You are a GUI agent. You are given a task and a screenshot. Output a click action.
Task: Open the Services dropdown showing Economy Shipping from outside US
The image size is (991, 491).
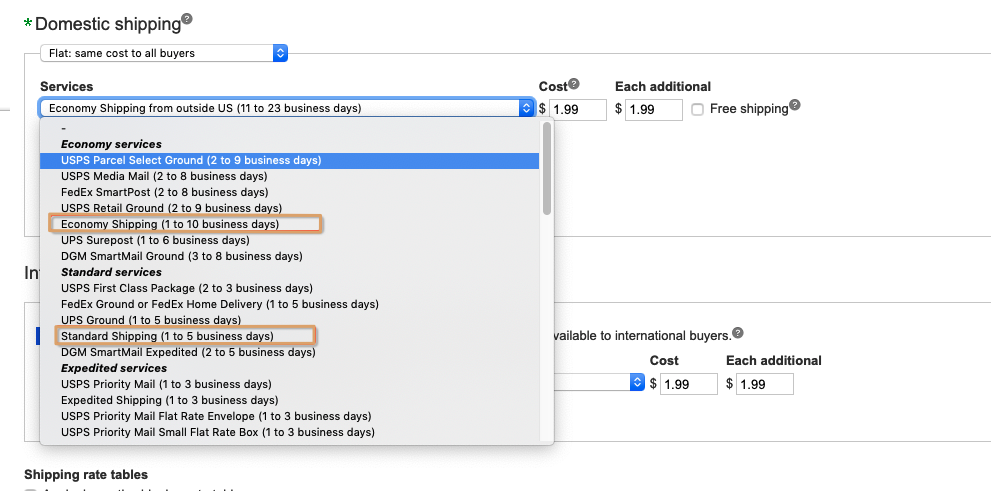tap(286, 108)
